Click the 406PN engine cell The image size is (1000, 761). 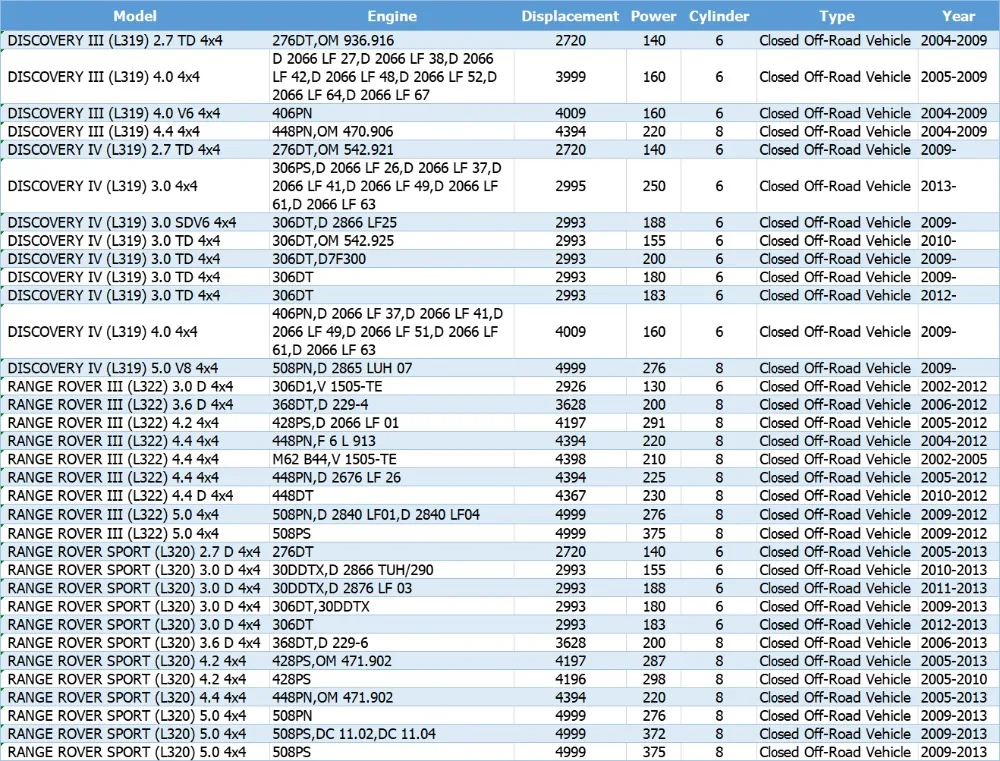pos(392,113)
